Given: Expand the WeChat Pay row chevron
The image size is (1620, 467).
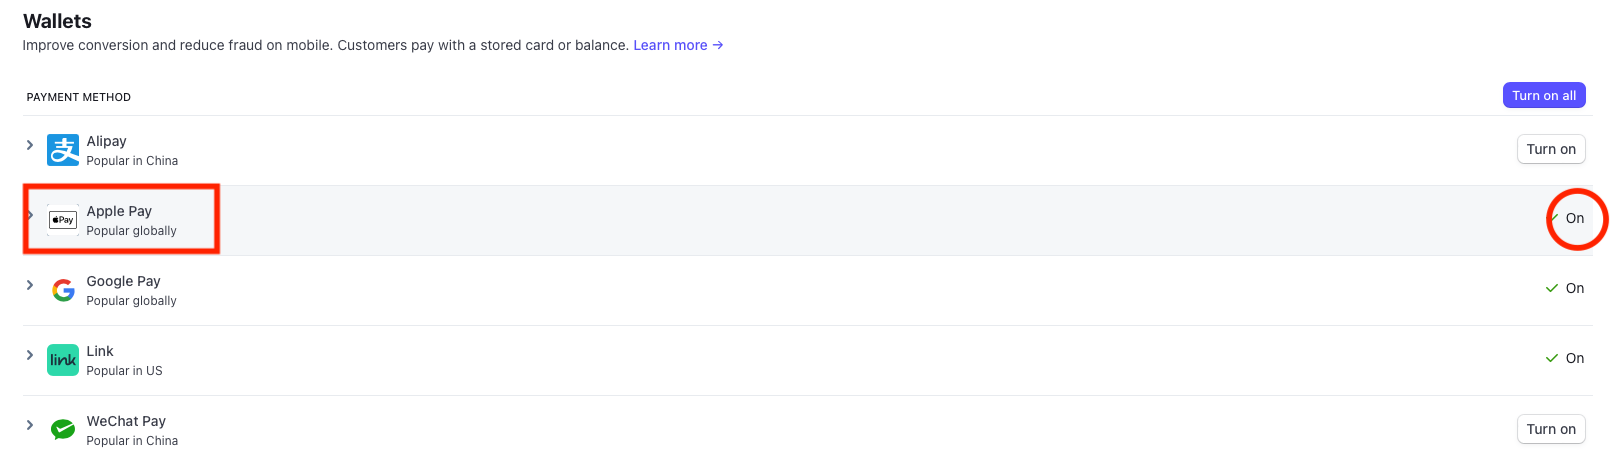Looking at the screenshot, I should click(30, 425).
